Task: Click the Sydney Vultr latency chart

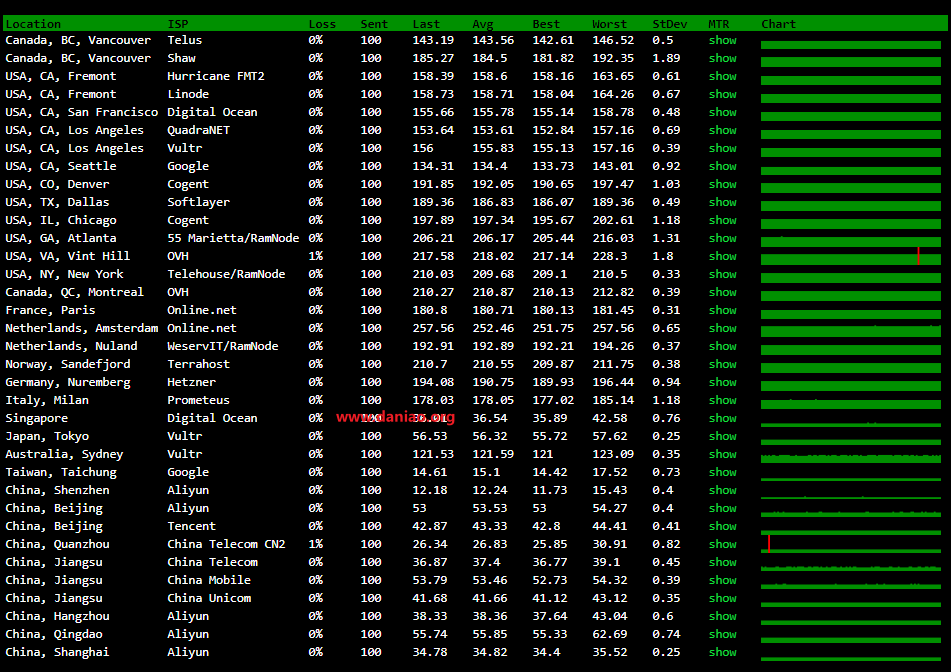Action: [x=851, y=459]
